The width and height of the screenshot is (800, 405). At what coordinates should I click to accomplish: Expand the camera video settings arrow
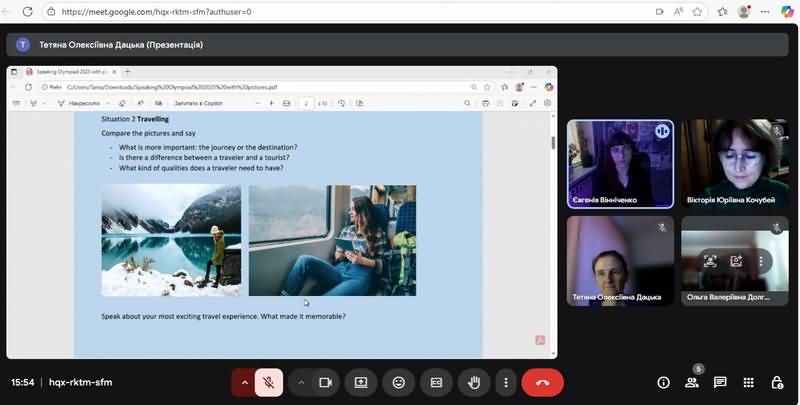point(301,382)
